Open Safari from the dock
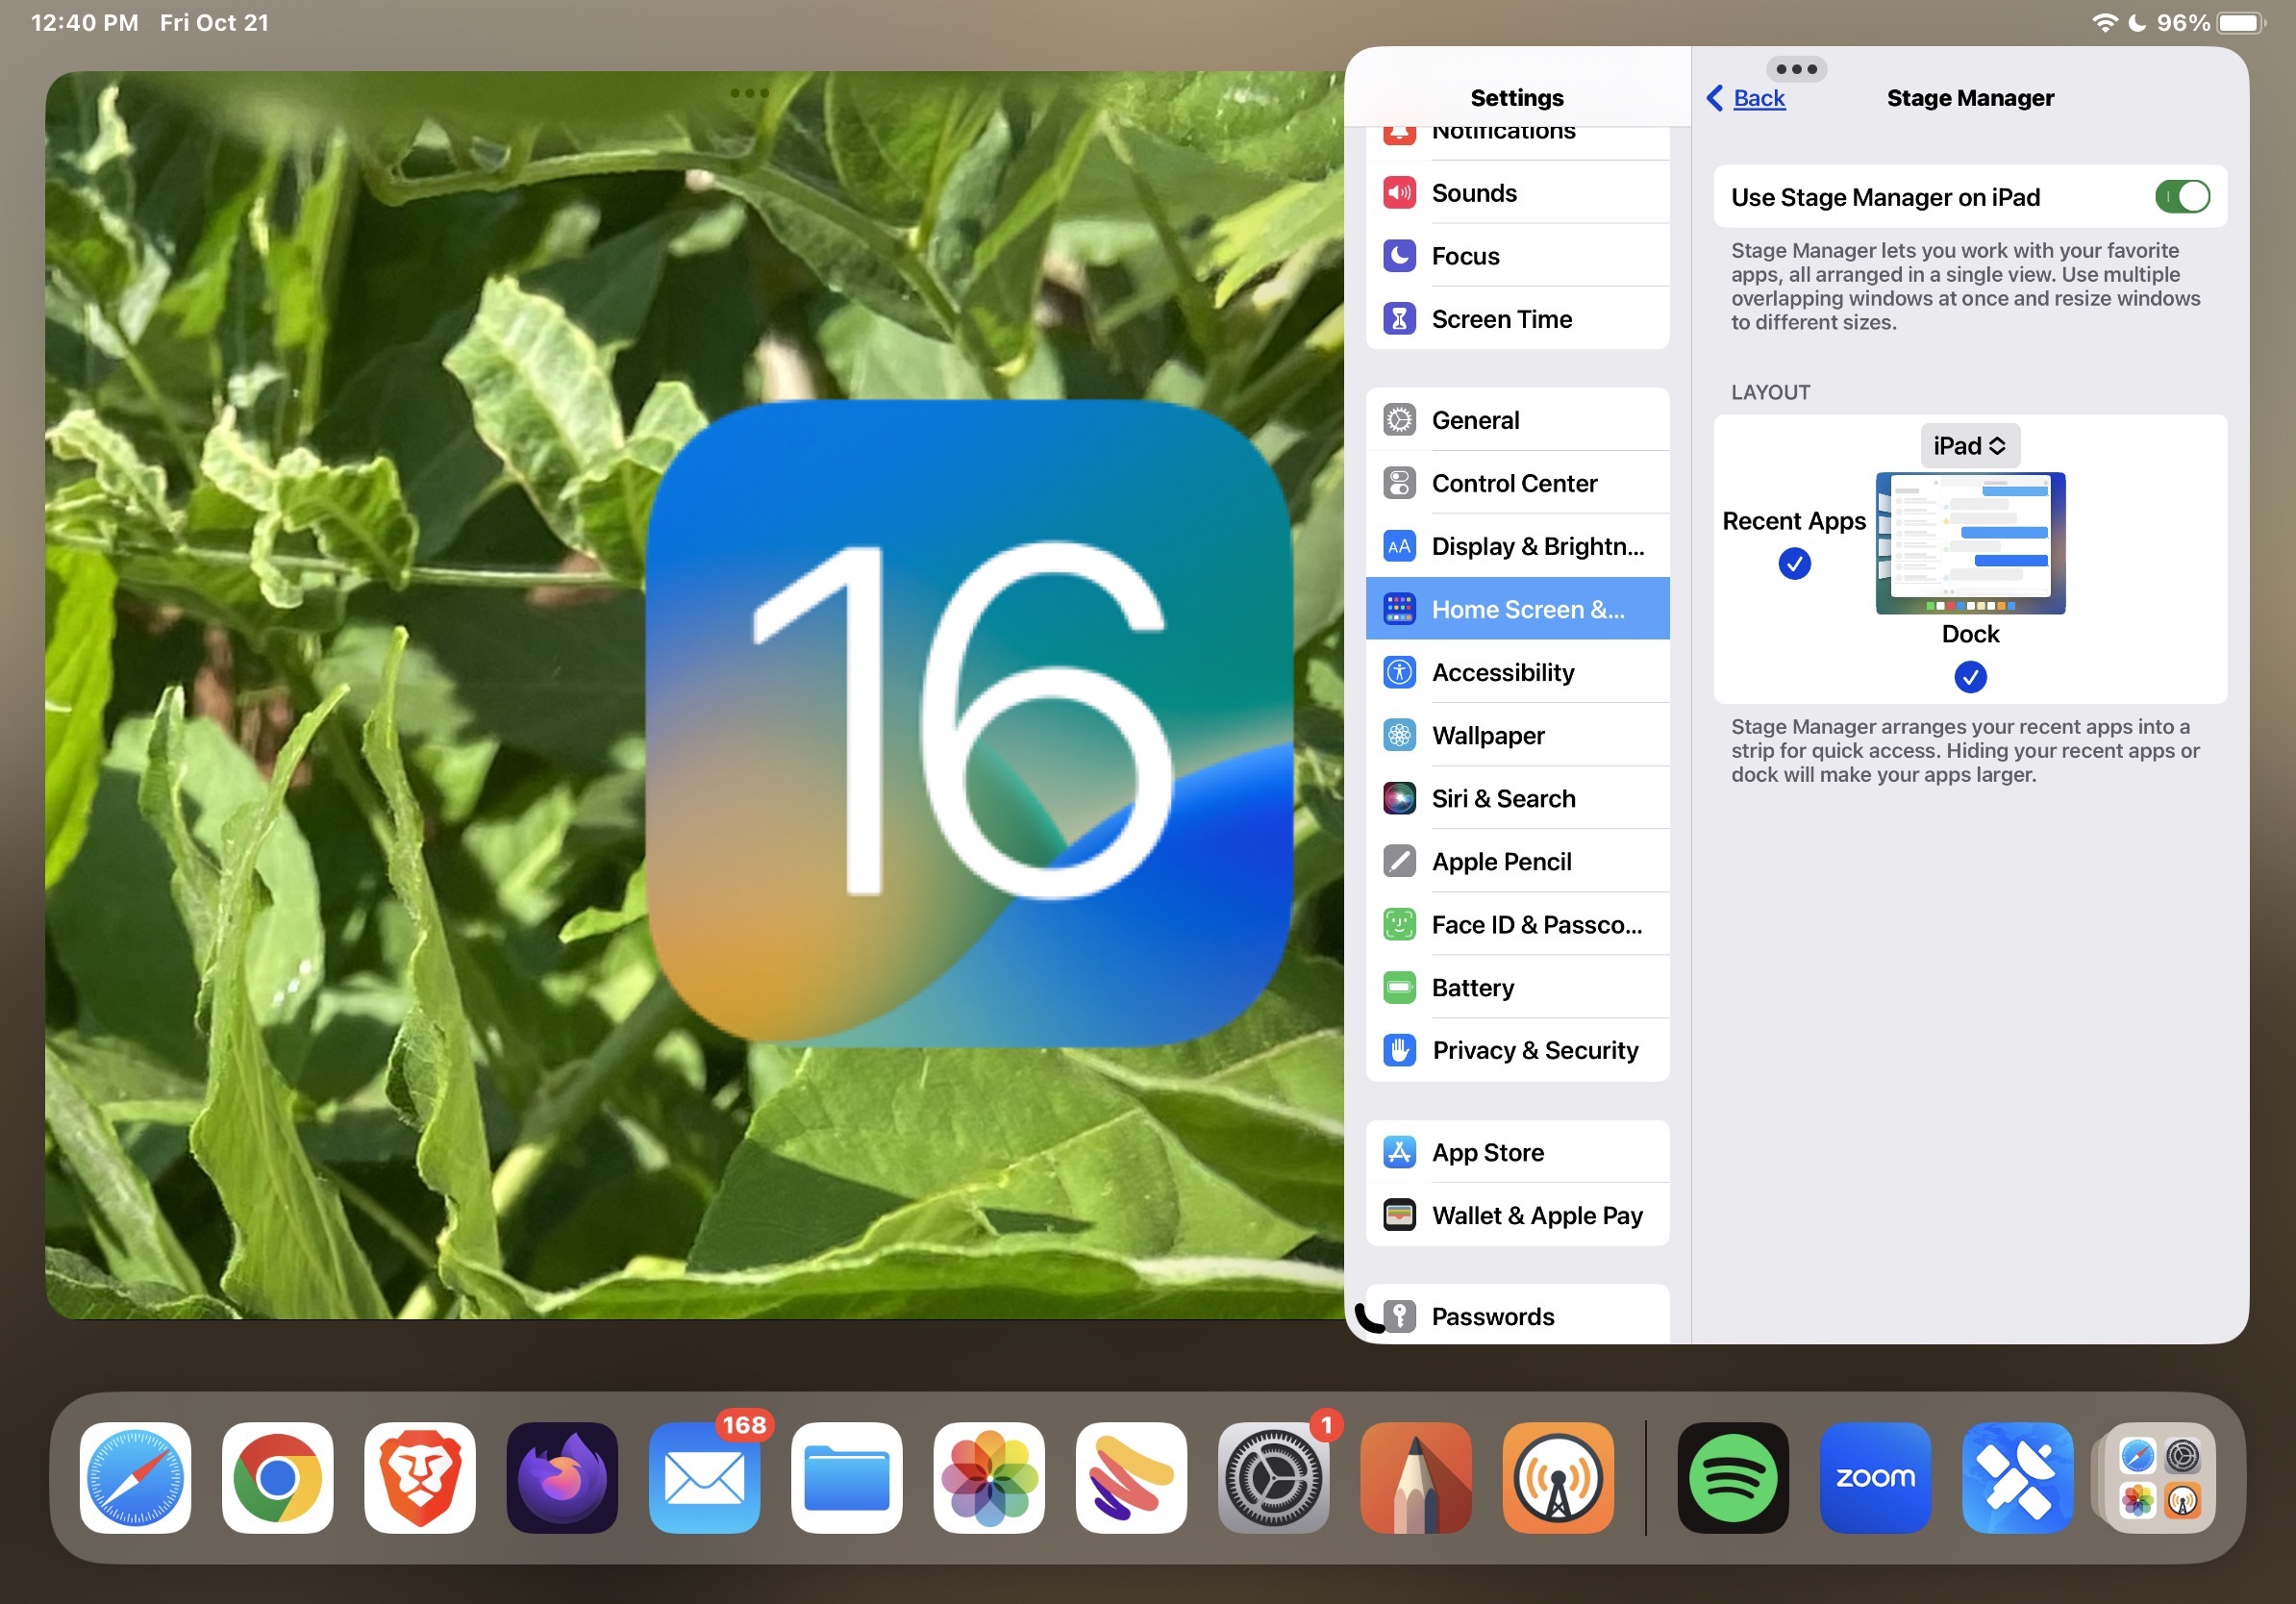 coord(135,1477)
